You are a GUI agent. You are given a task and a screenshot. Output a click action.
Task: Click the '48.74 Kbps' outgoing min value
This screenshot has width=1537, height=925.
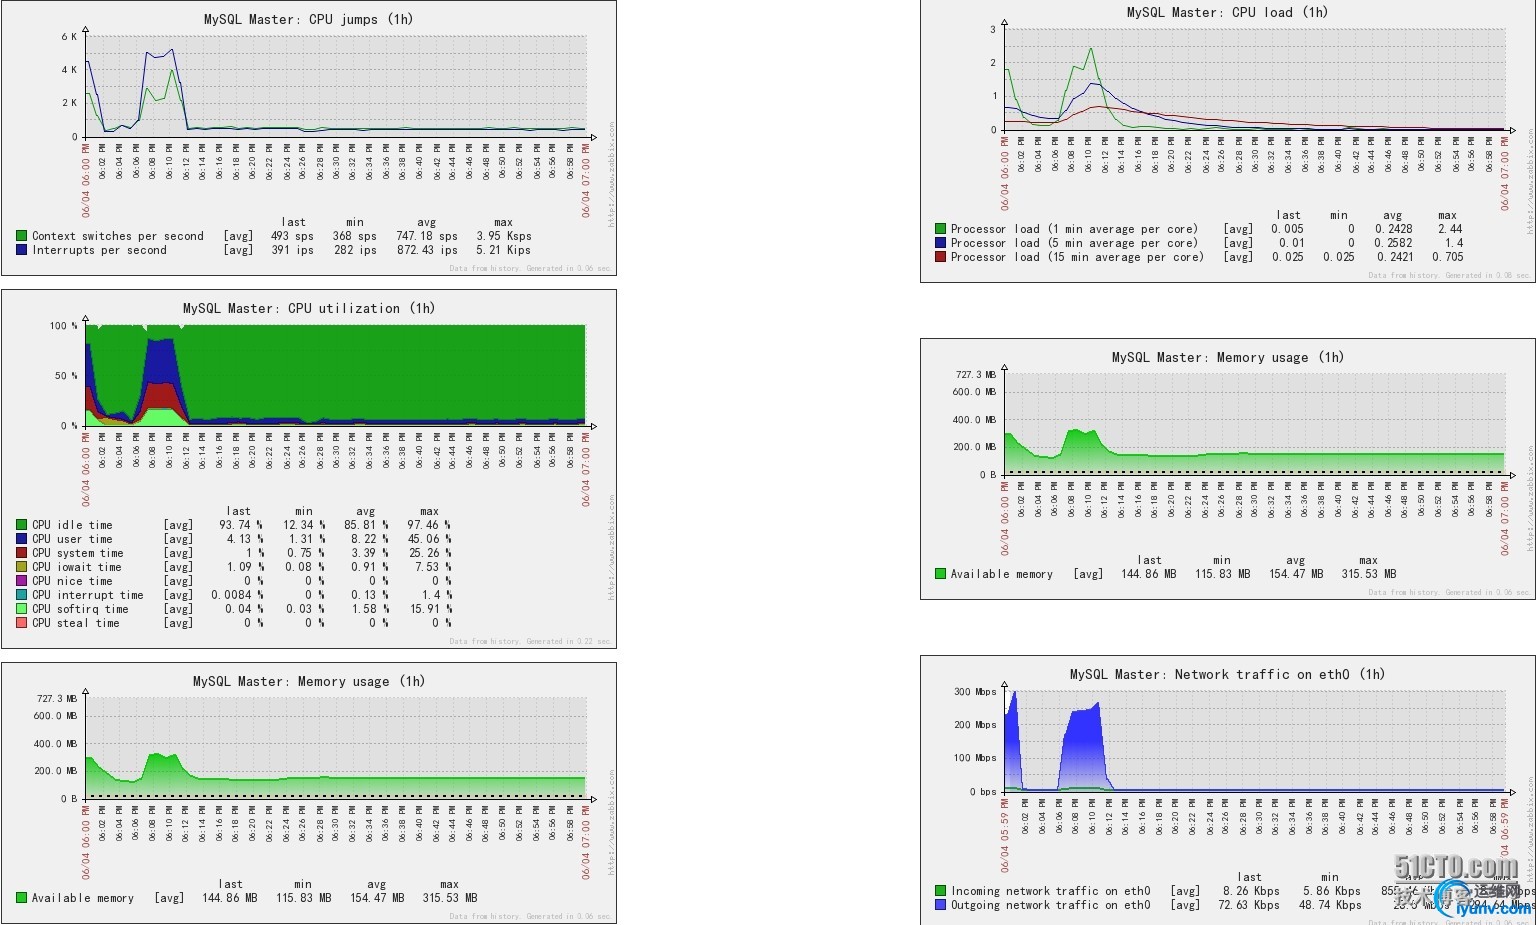tap(1330, 905)
